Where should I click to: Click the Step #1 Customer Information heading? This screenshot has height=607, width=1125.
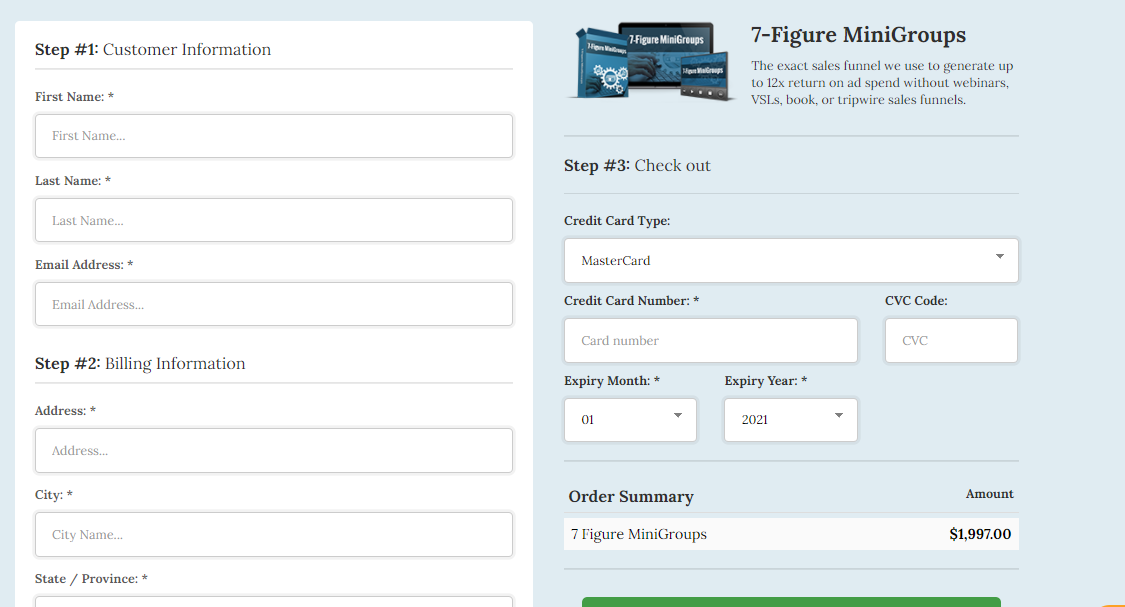(153, 50)
